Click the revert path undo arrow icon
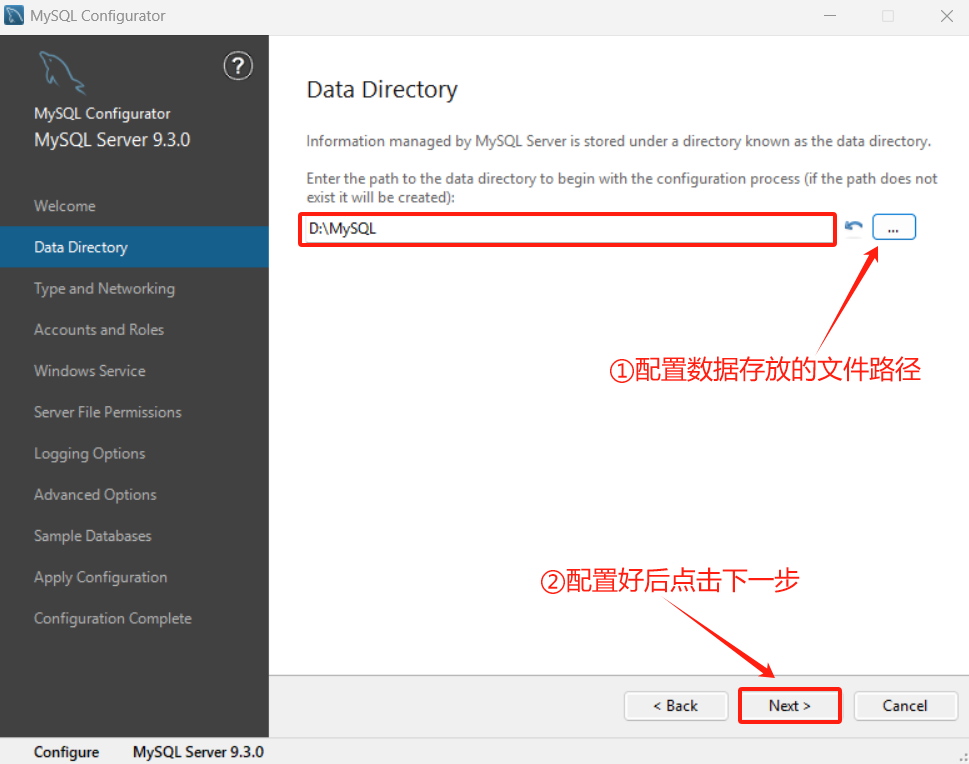969x764 pixels. (853, 227)
